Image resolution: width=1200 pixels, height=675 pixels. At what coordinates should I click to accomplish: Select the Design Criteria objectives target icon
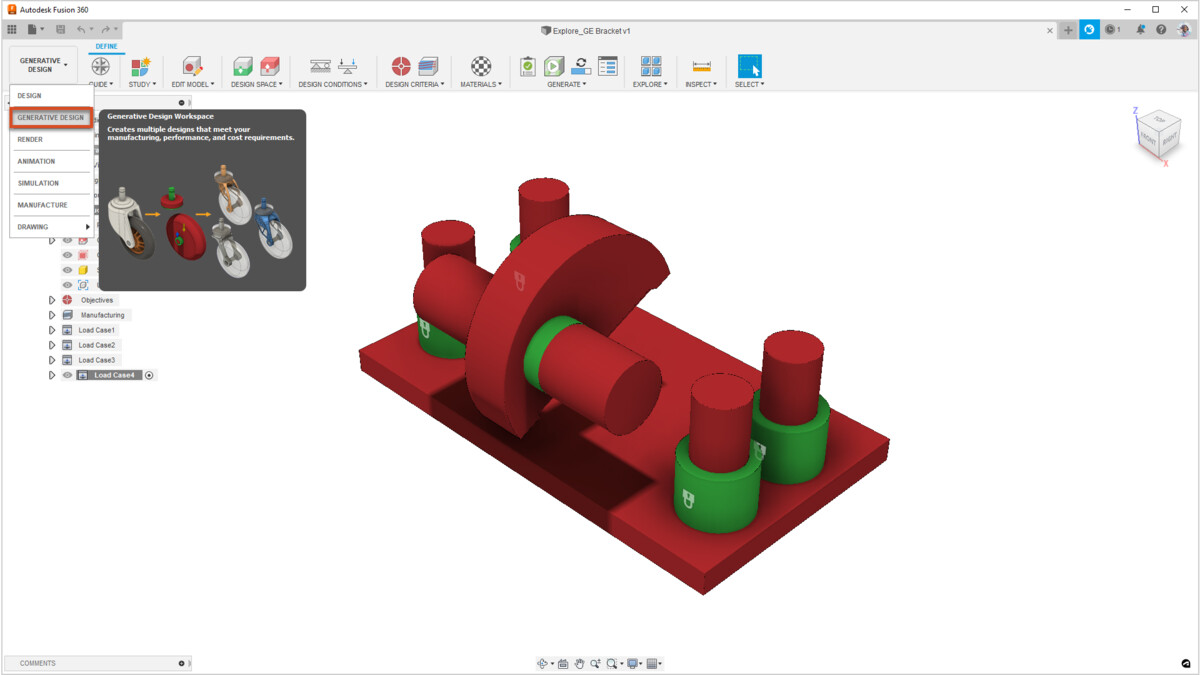[x=401, y=66]
